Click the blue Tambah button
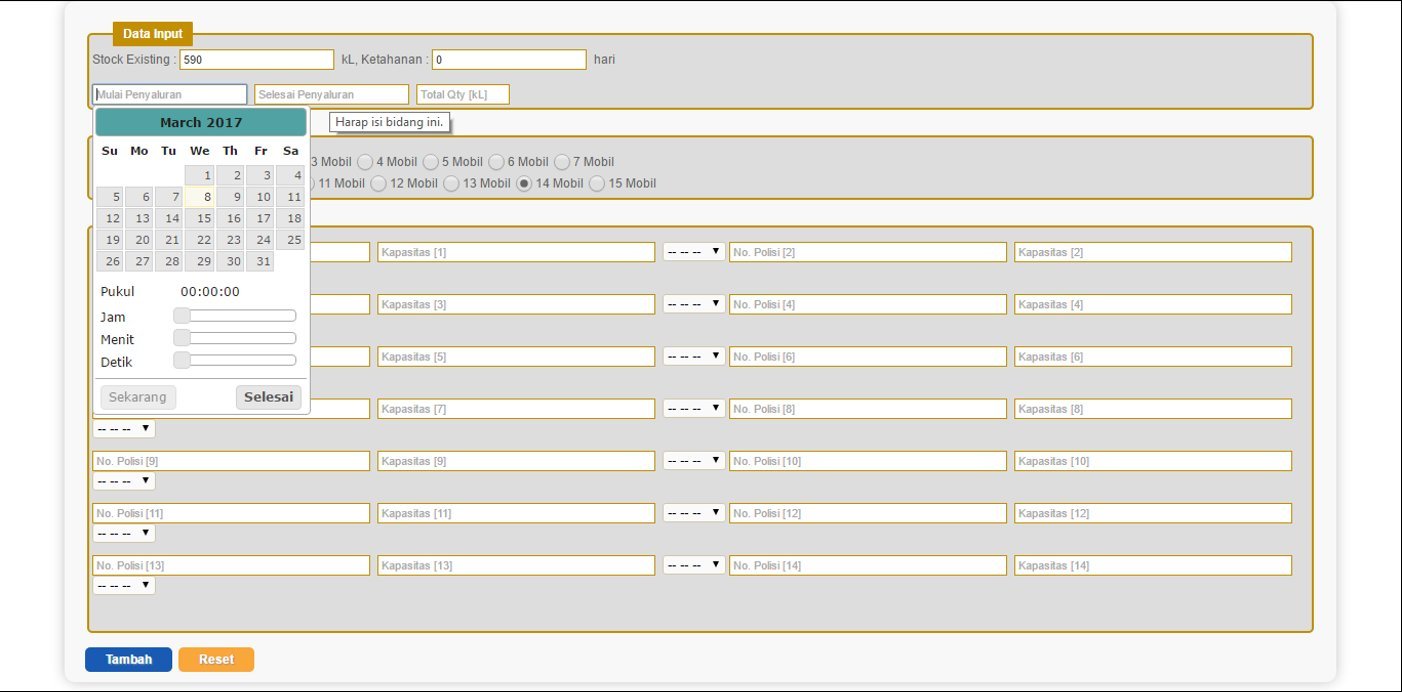Image resolution: width=1402 pixels, height=692 pixels. click(128, 660)
